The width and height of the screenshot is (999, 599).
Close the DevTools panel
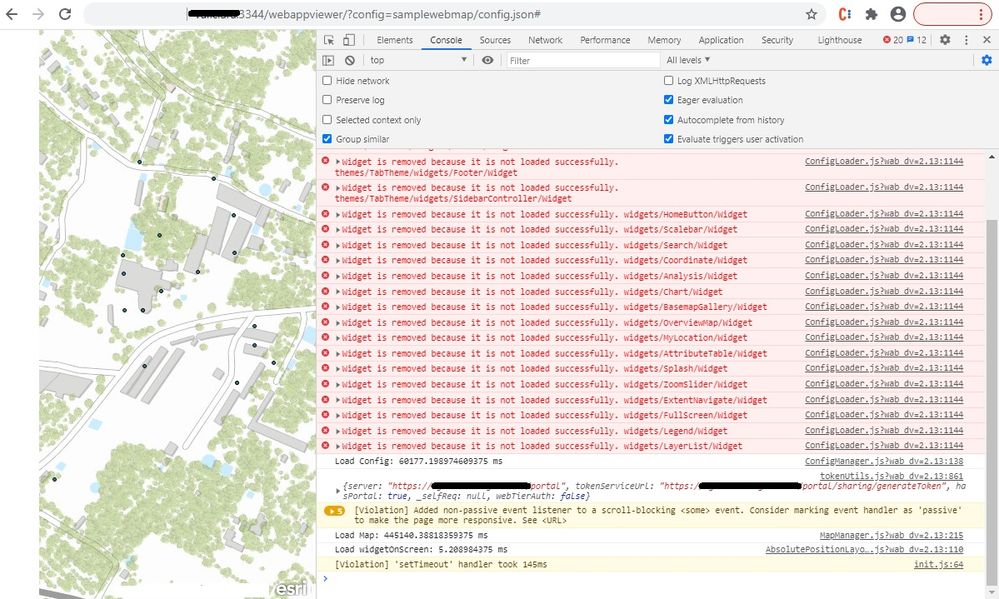click(x=987, y=40)
